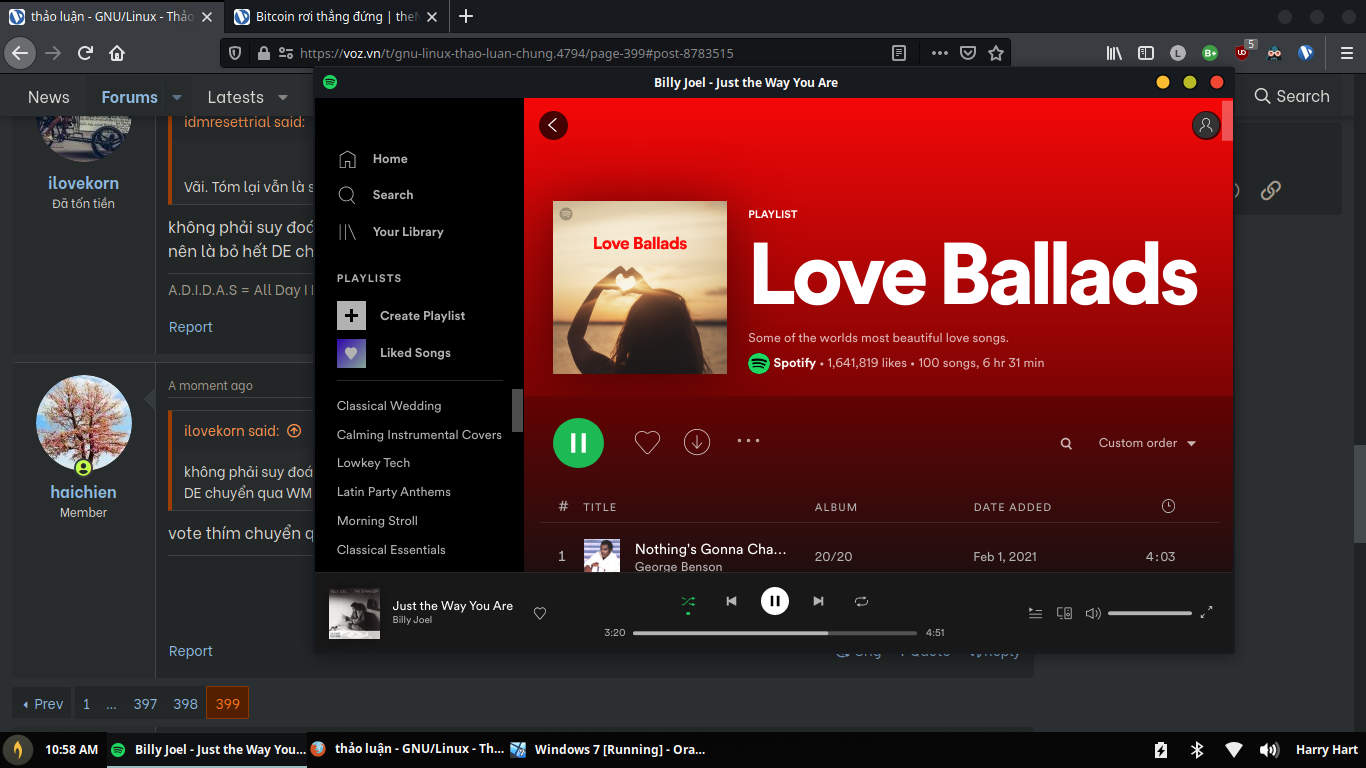Sort the track list by DATE ADDED
1366x768 pixels.
(1012, 507)
